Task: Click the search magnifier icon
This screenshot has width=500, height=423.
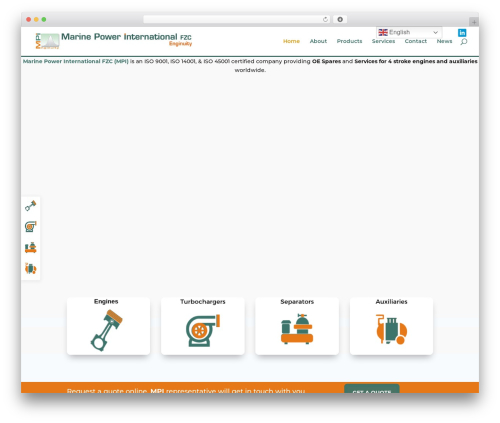Action: (464, 42)
